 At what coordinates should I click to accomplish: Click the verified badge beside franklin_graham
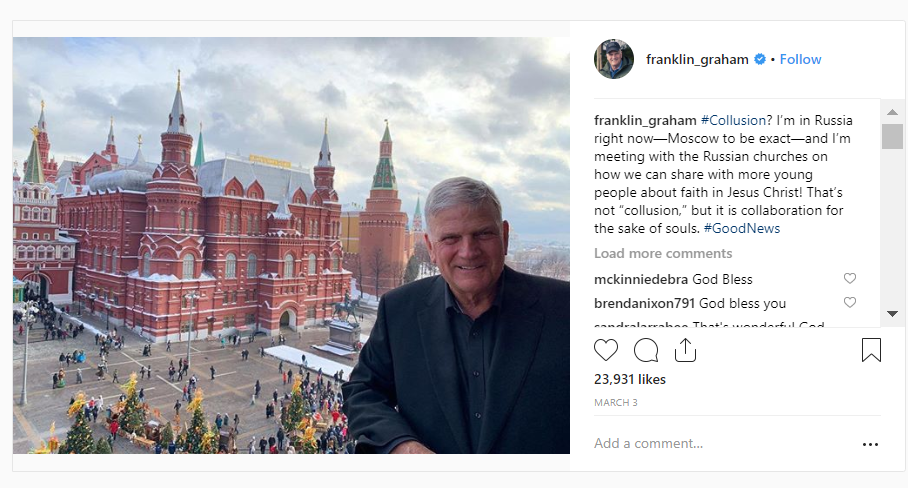pos(760,59)
